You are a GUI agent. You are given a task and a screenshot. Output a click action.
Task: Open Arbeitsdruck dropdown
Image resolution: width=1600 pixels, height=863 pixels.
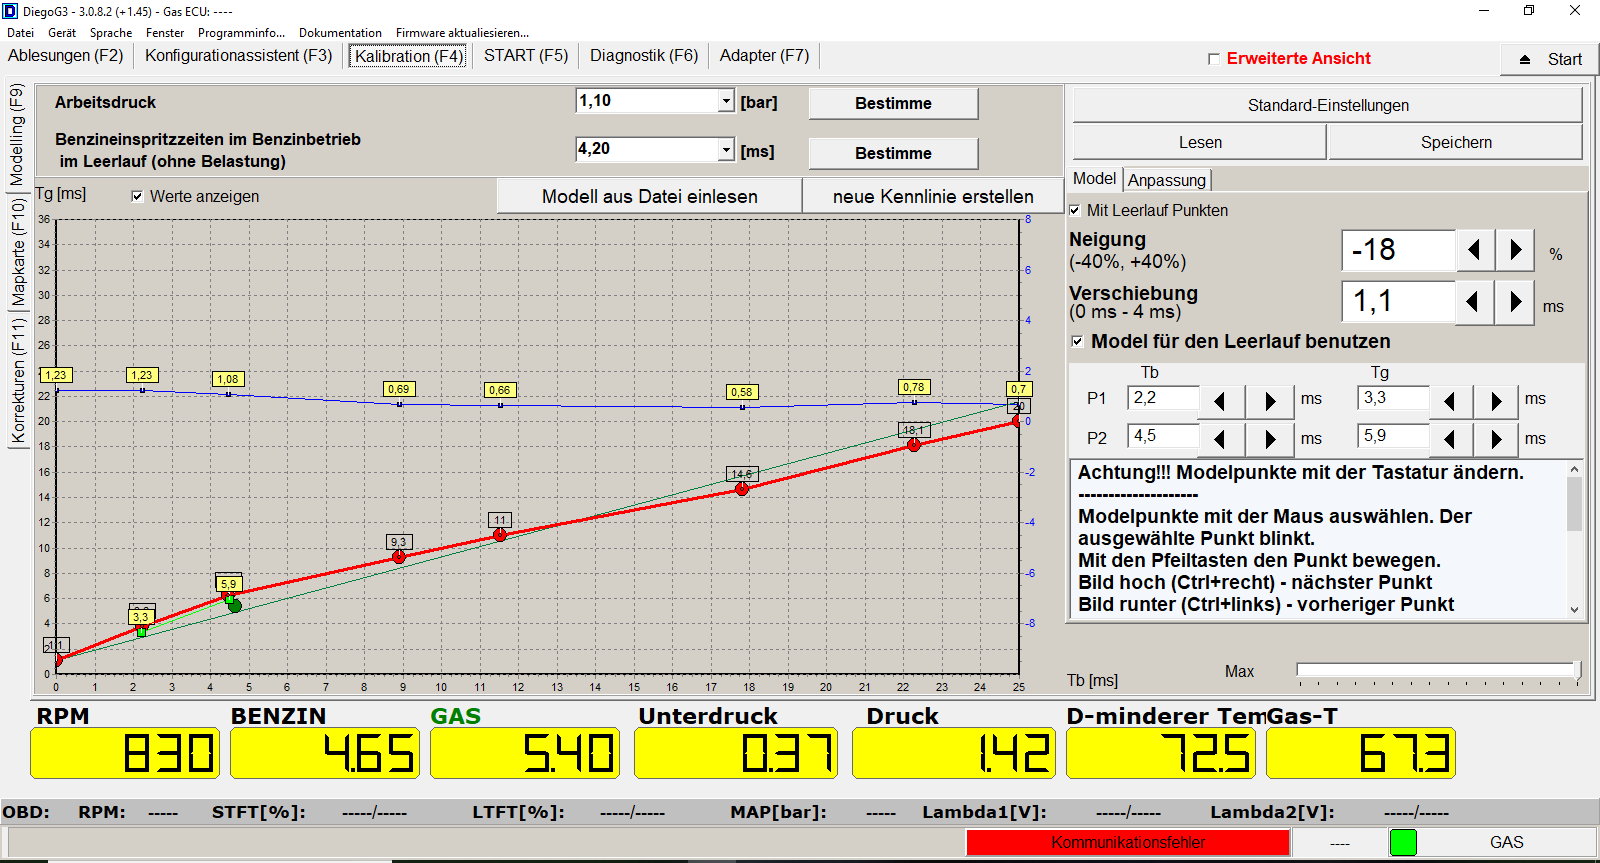726,101
